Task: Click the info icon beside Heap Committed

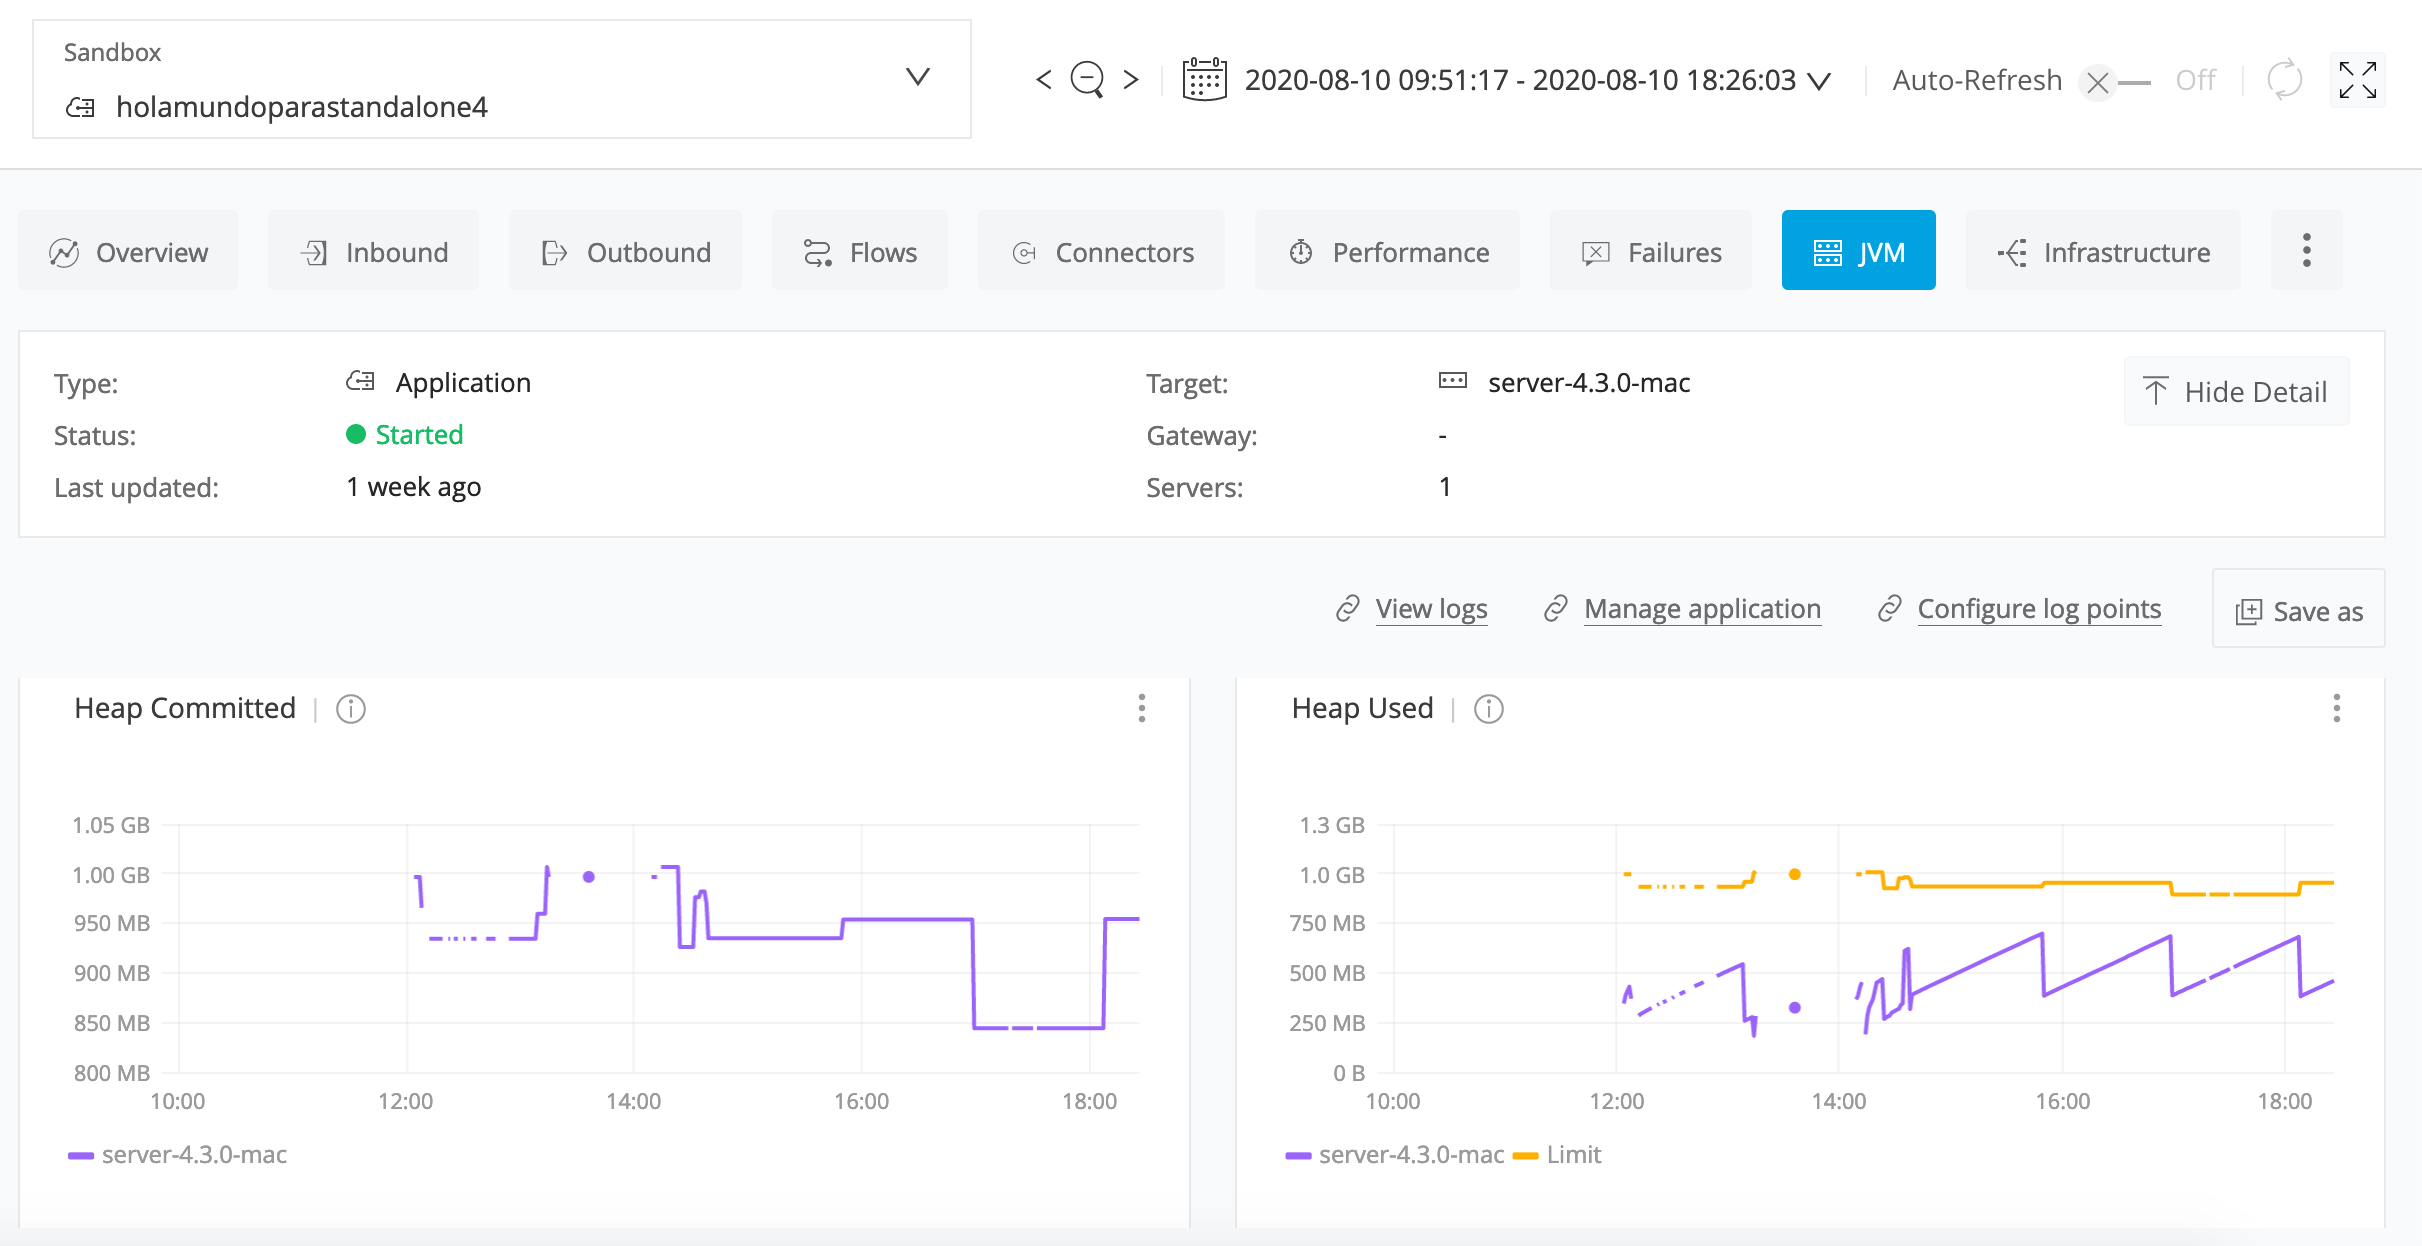Action: point(350,709)
